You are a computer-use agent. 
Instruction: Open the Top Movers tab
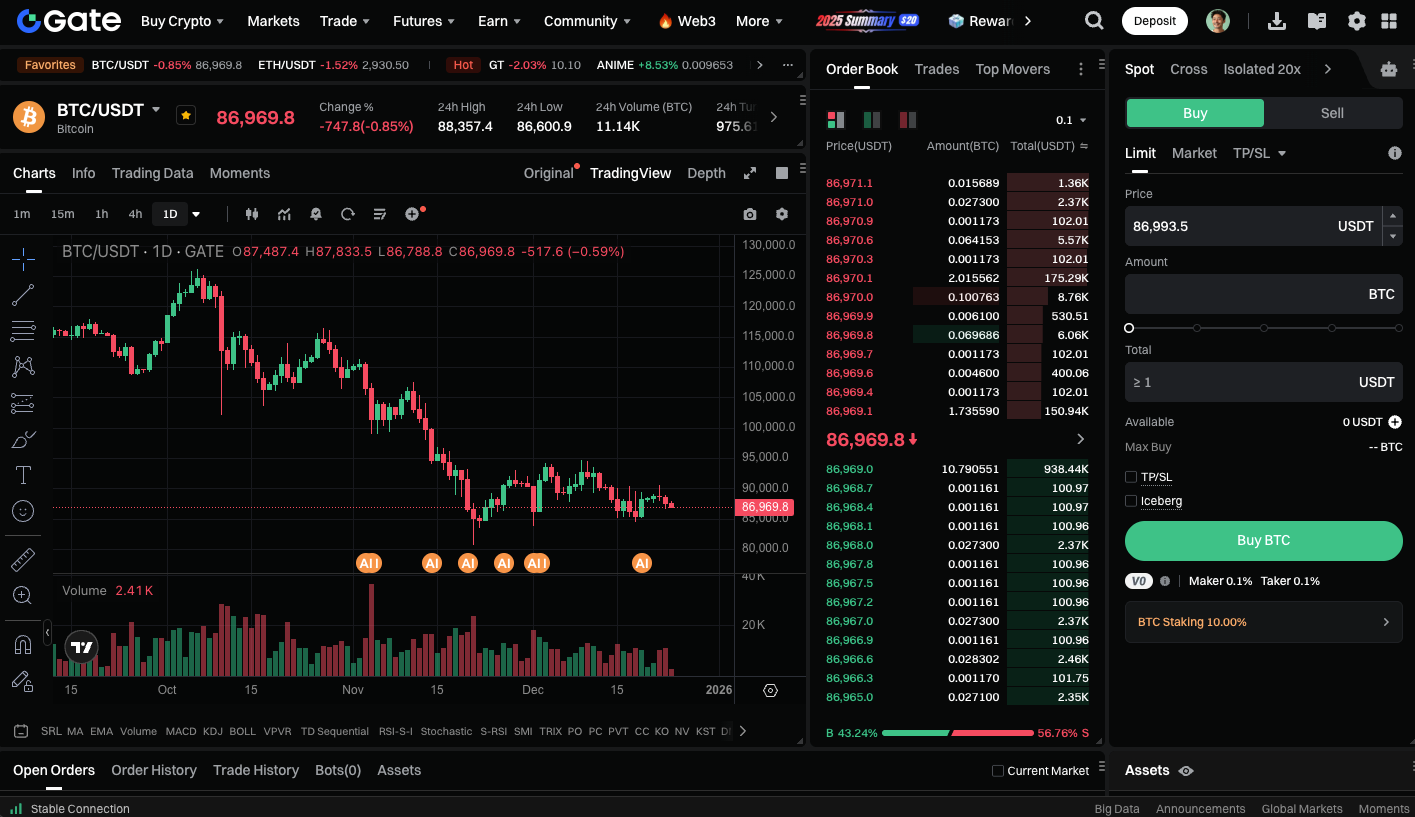1013,69
